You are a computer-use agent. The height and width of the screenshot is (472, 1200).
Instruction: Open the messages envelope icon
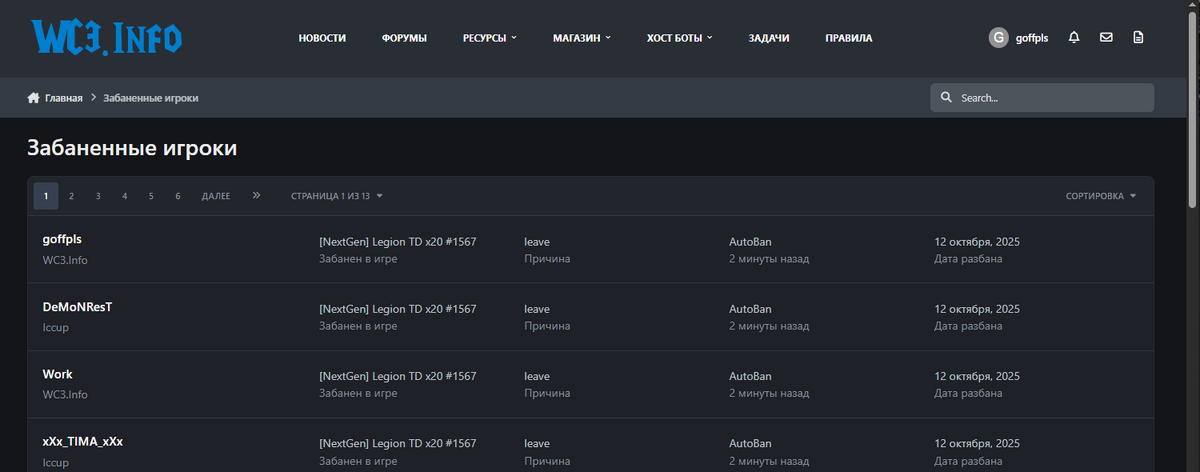point(1106,38)
